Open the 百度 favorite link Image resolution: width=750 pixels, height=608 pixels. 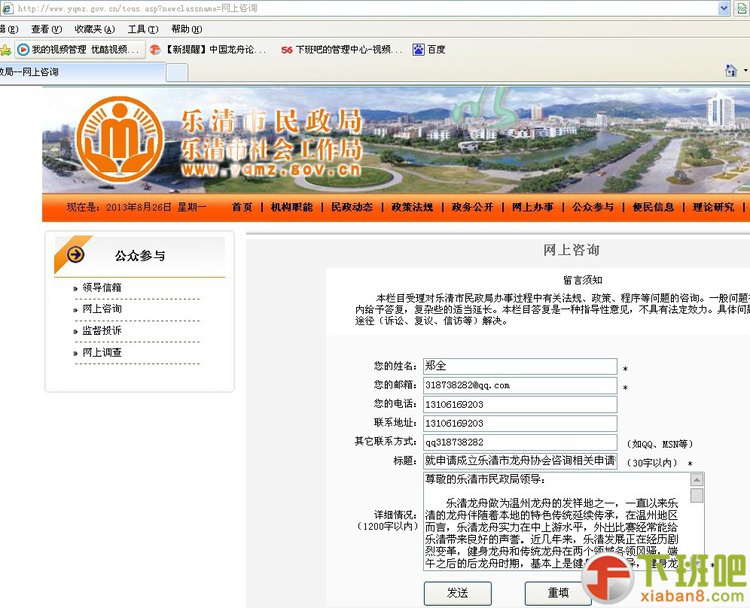pos(429,50)
